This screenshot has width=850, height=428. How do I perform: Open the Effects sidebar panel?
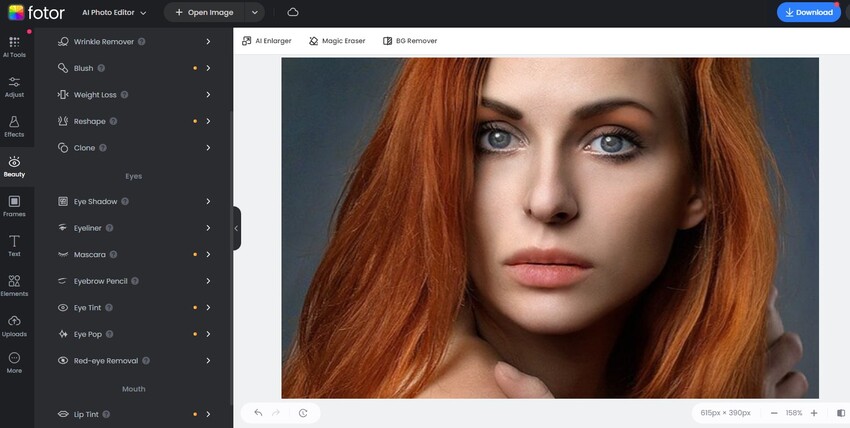(x=14, y=126)
